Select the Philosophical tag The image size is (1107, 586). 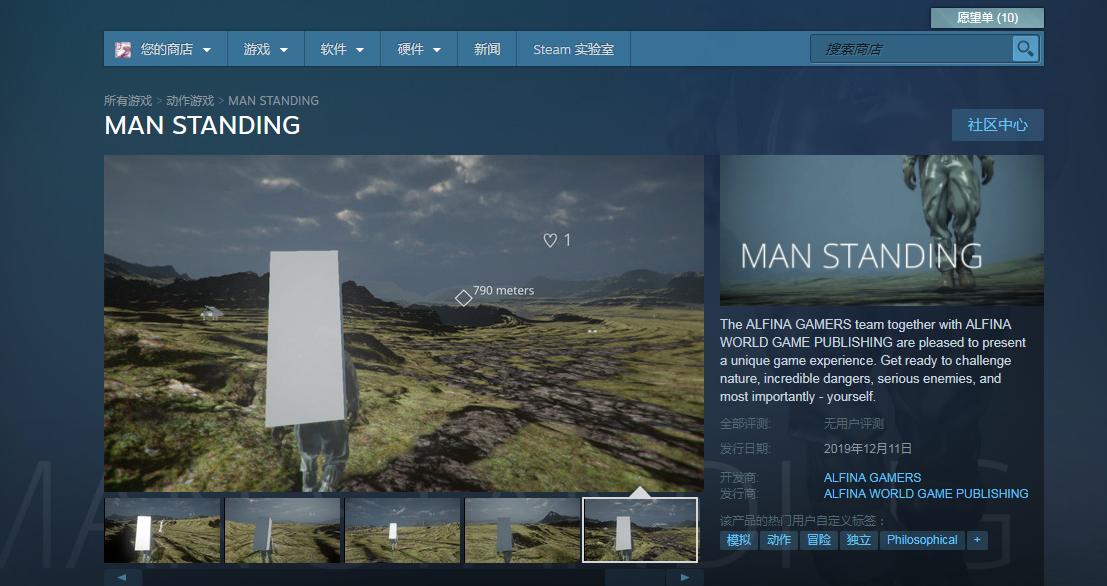(x=922, y=540)
